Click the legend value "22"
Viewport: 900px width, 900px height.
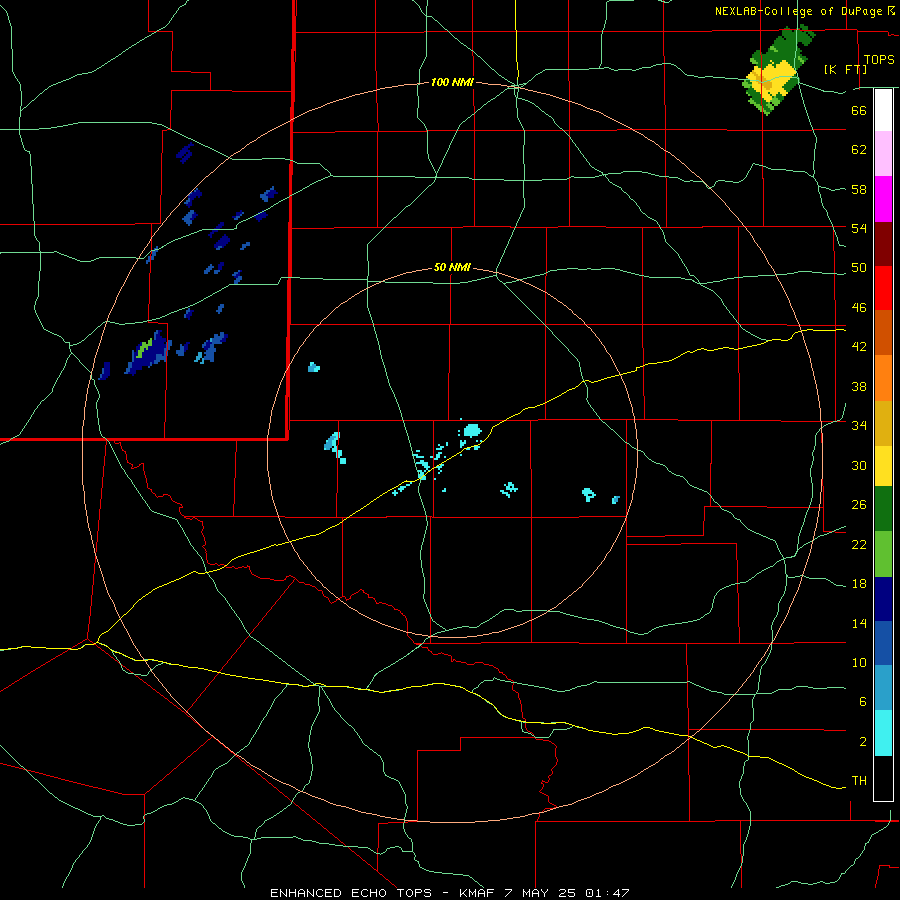pos(859,544)
